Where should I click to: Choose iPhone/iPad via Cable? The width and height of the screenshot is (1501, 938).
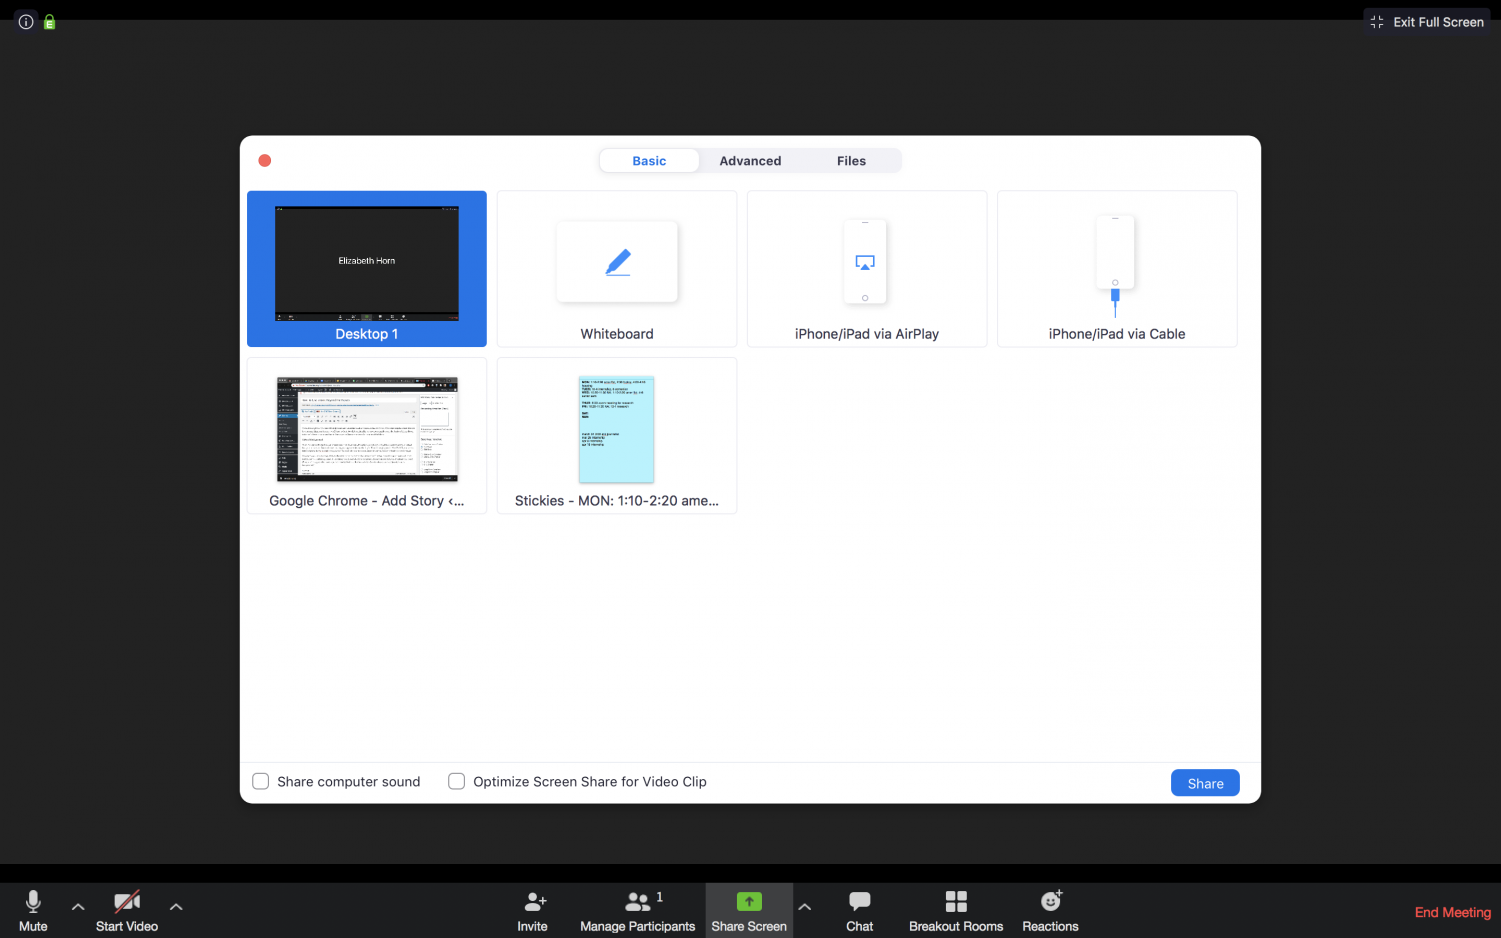click(x=1117, y=269)
